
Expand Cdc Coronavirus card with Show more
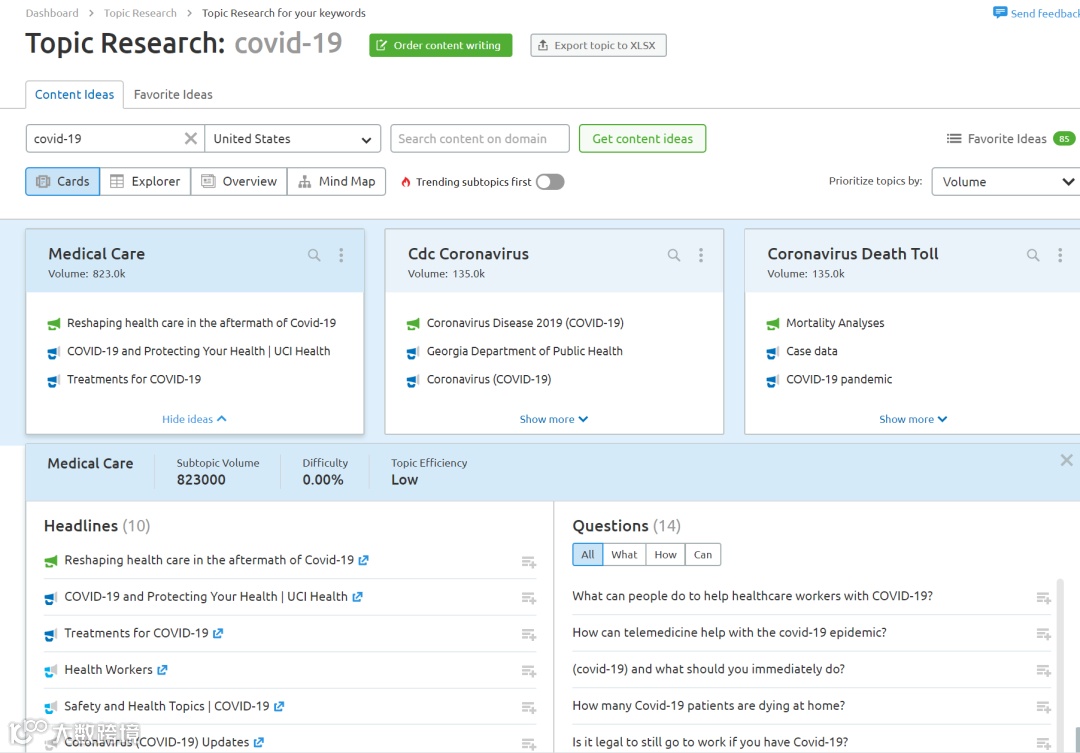pos(554,419)
